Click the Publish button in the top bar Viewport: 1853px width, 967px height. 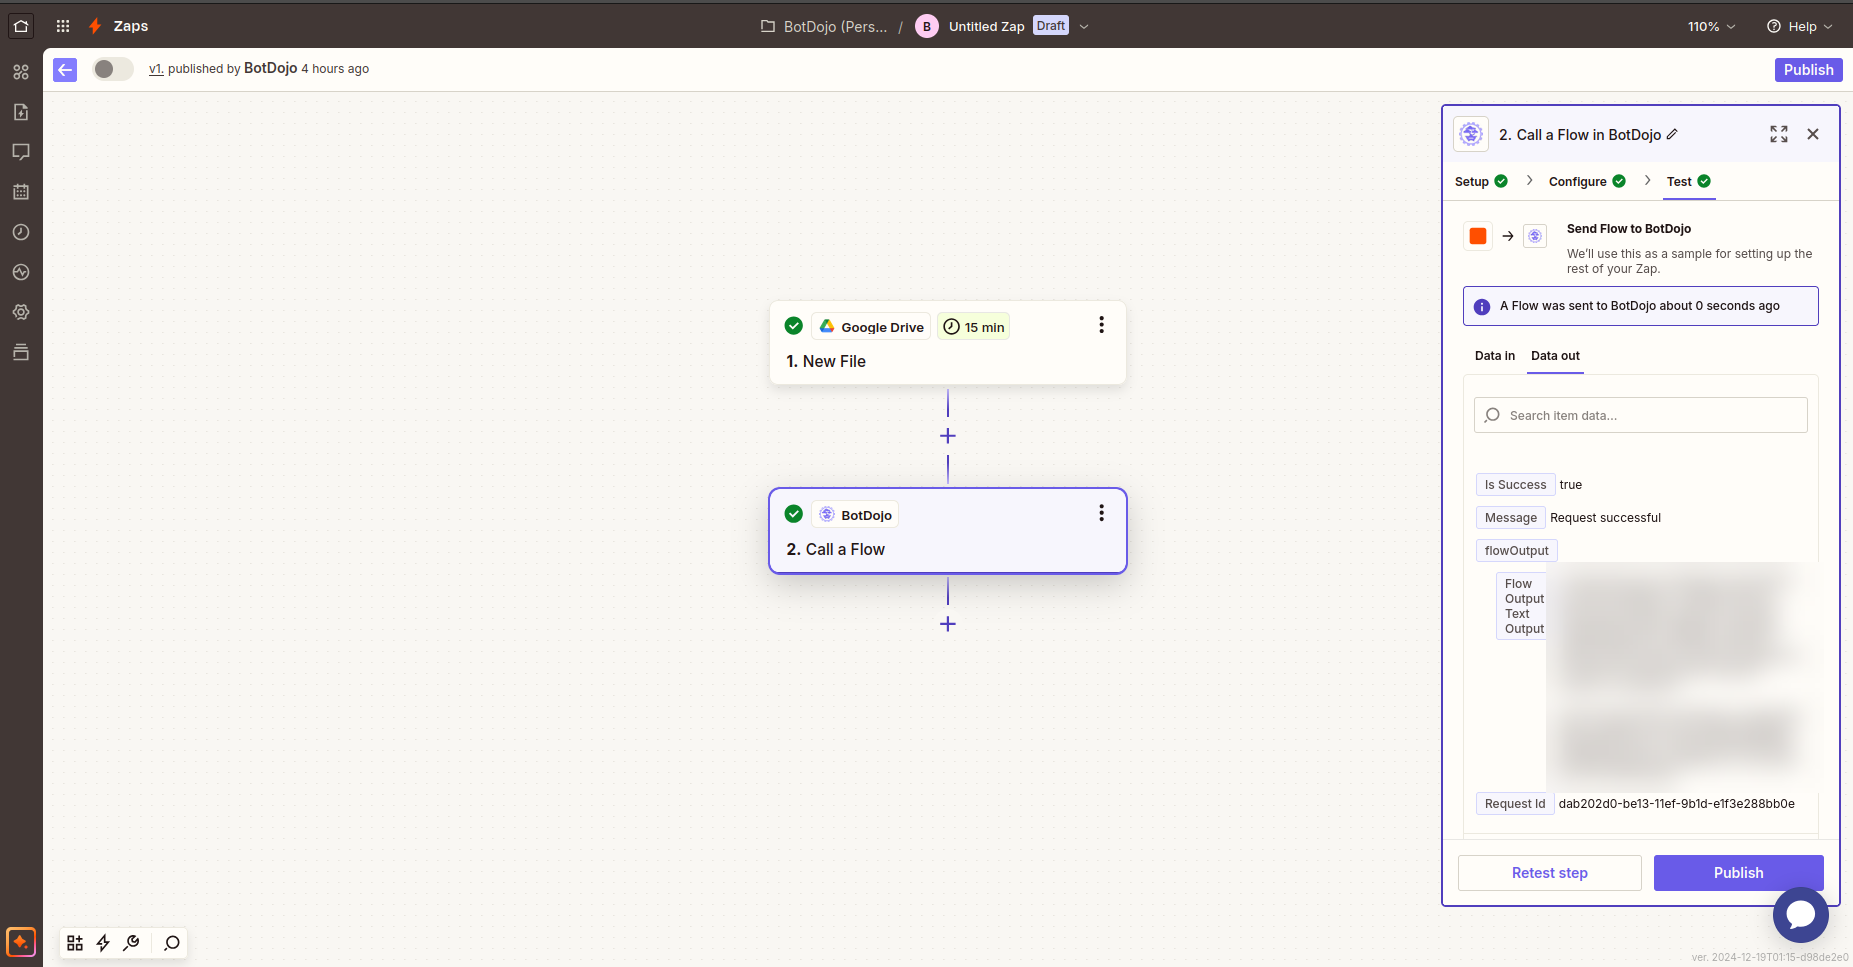pos(1808,70)
